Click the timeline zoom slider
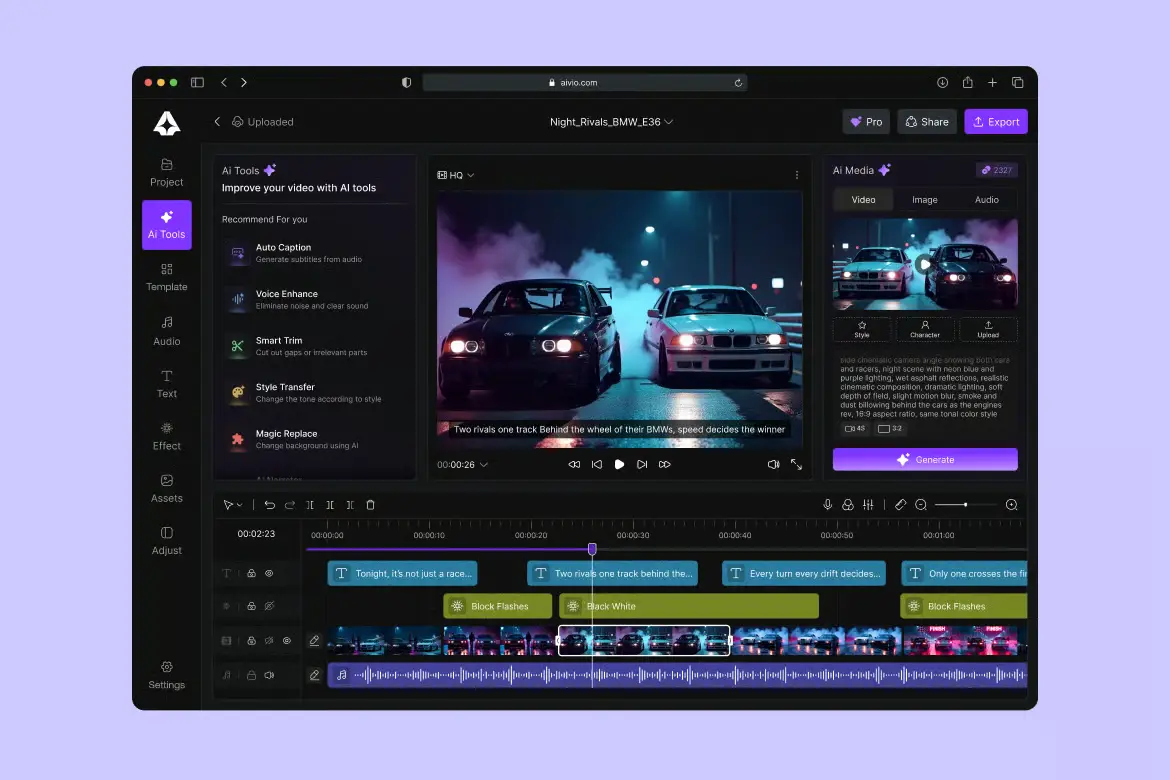This screenshot has width=1170, height=780. (x=965, y=505)
